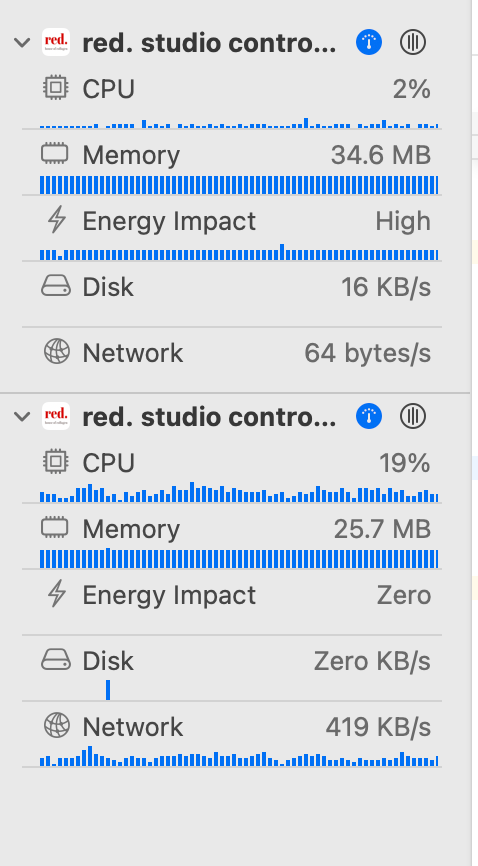The height and width of the screenshot is (866, 478).
Task: Select the Disk row reading Zero KB/s
Action: [232, 668]
